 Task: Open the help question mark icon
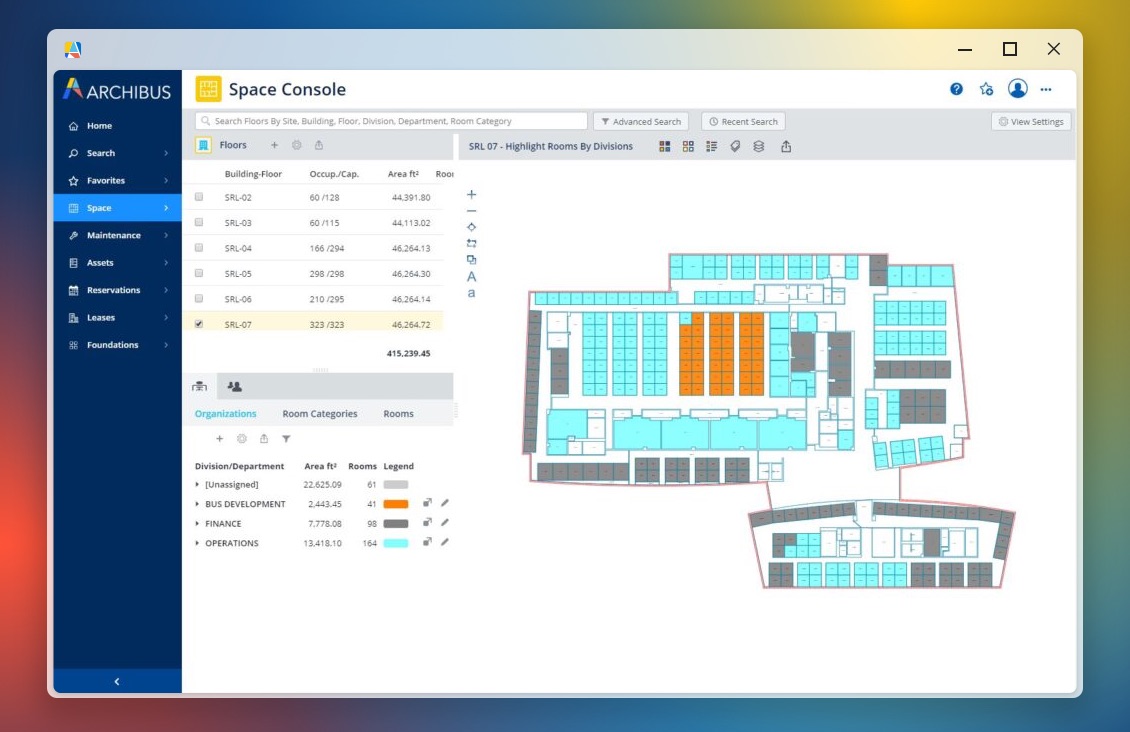[x=956, y=89]
